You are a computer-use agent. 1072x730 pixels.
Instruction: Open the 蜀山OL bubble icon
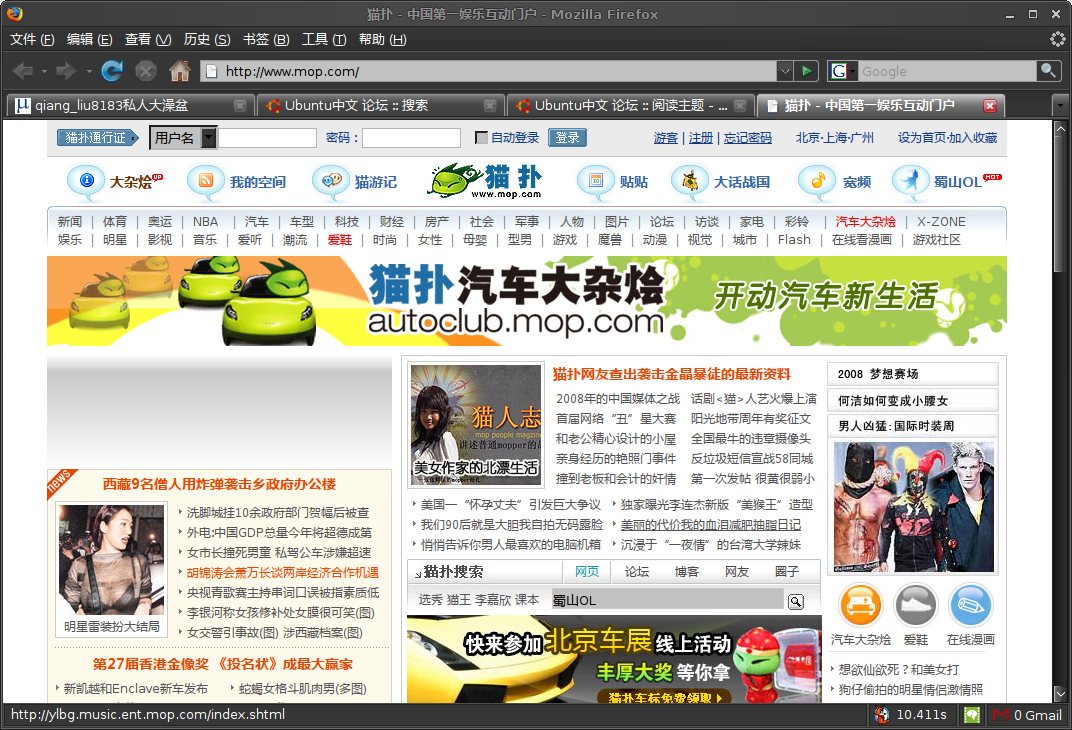click(x=911, y=181)
